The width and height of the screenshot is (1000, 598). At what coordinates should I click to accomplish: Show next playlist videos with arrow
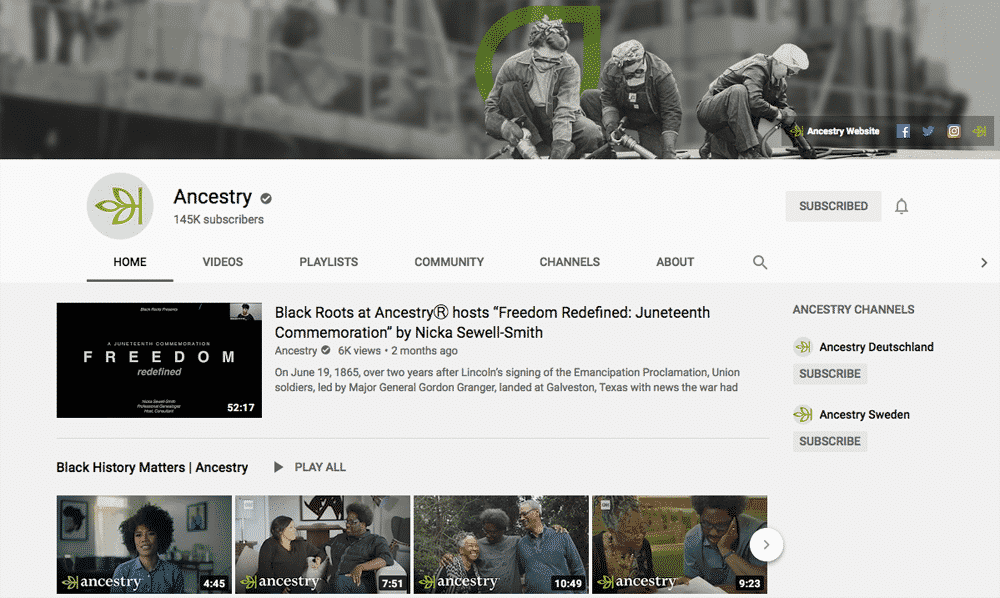coord(766,545)
